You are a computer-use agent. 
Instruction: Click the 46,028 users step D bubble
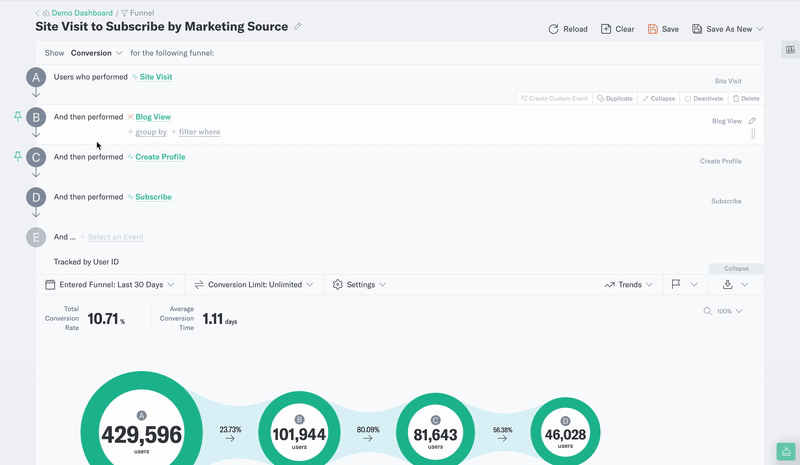click(x=565, y=433)
